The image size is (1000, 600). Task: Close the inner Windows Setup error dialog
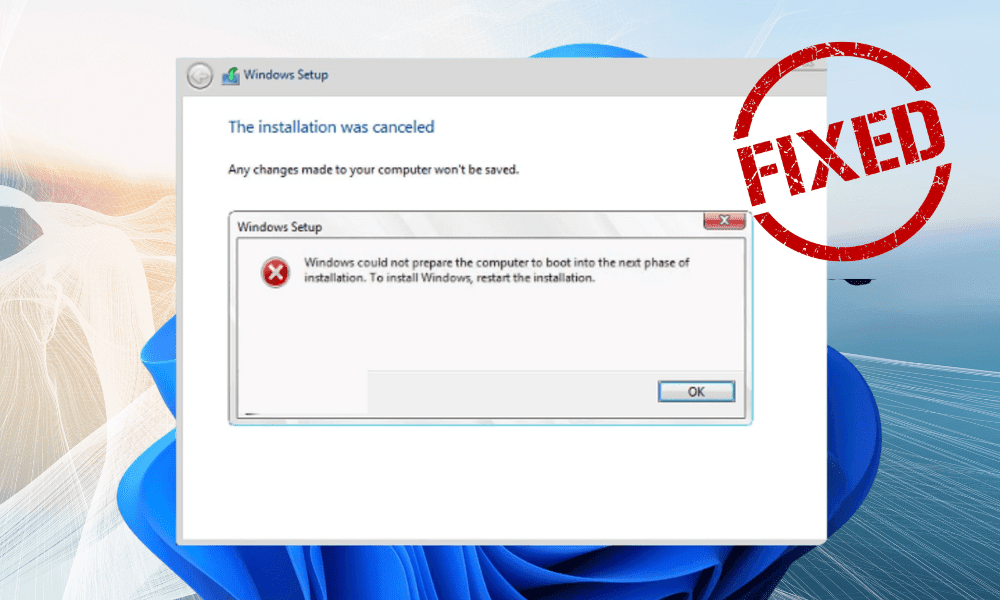point(724,221)
